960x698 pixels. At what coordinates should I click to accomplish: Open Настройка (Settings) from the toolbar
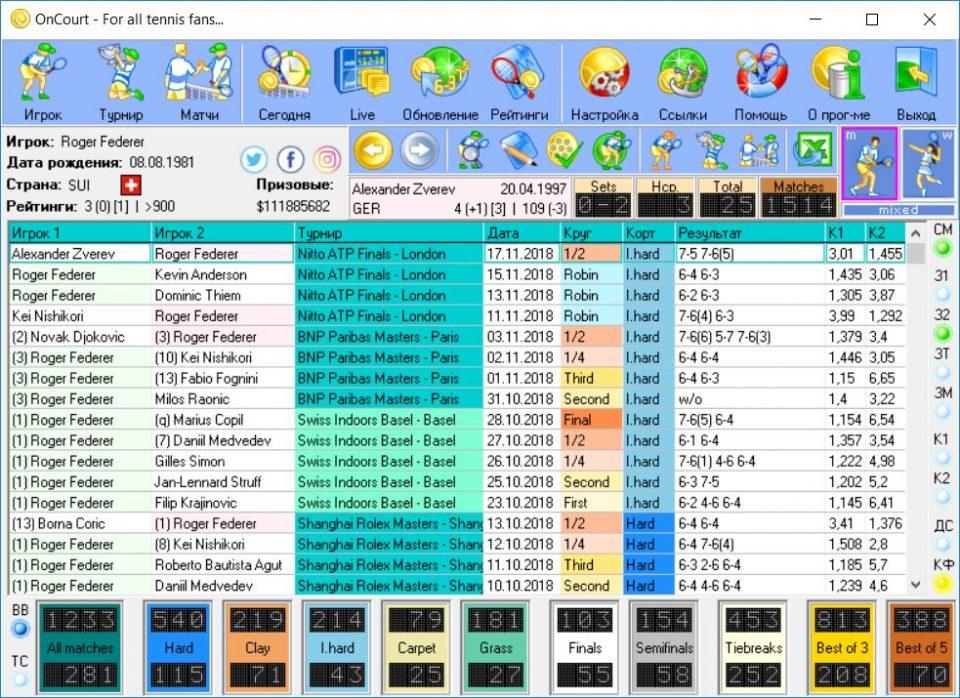tap(604, 83)
